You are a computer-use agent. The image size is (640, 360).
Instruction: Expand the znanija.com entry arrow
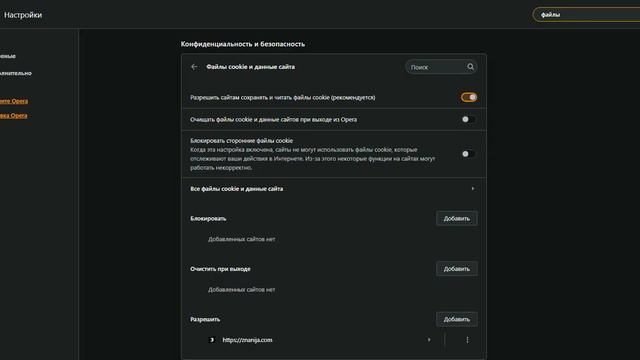click(429, 340)
